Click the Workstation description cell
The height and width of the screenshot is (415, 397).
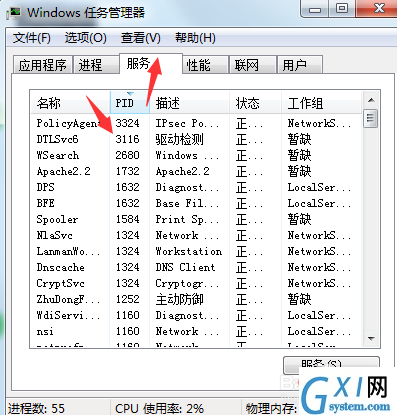[x=189, y=251]
